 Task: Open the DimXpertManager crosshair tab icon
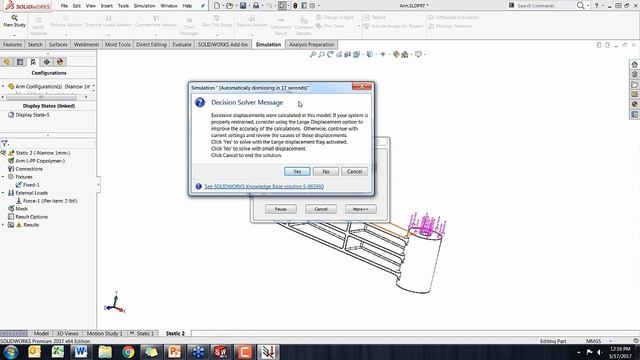[47, 62]
